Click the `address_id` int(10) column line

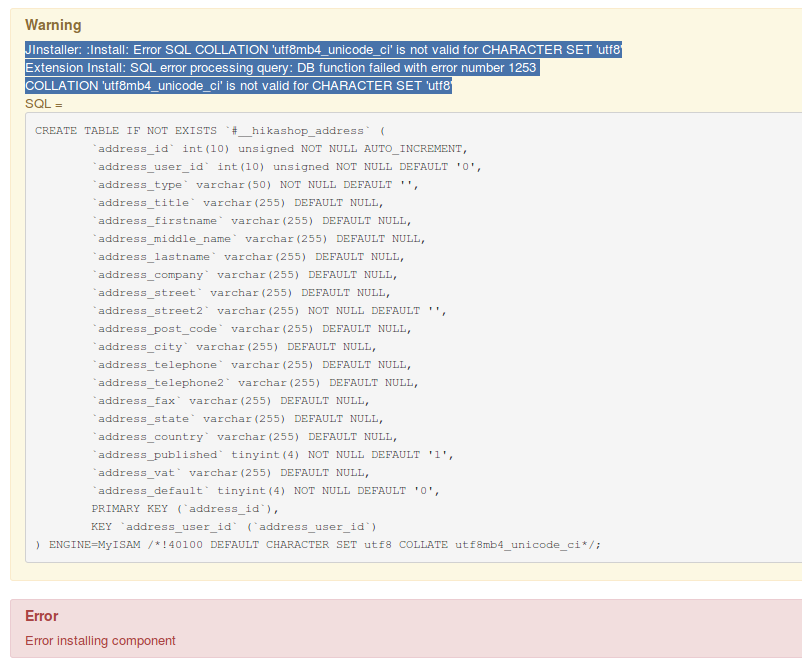click(x=279, y=149)
